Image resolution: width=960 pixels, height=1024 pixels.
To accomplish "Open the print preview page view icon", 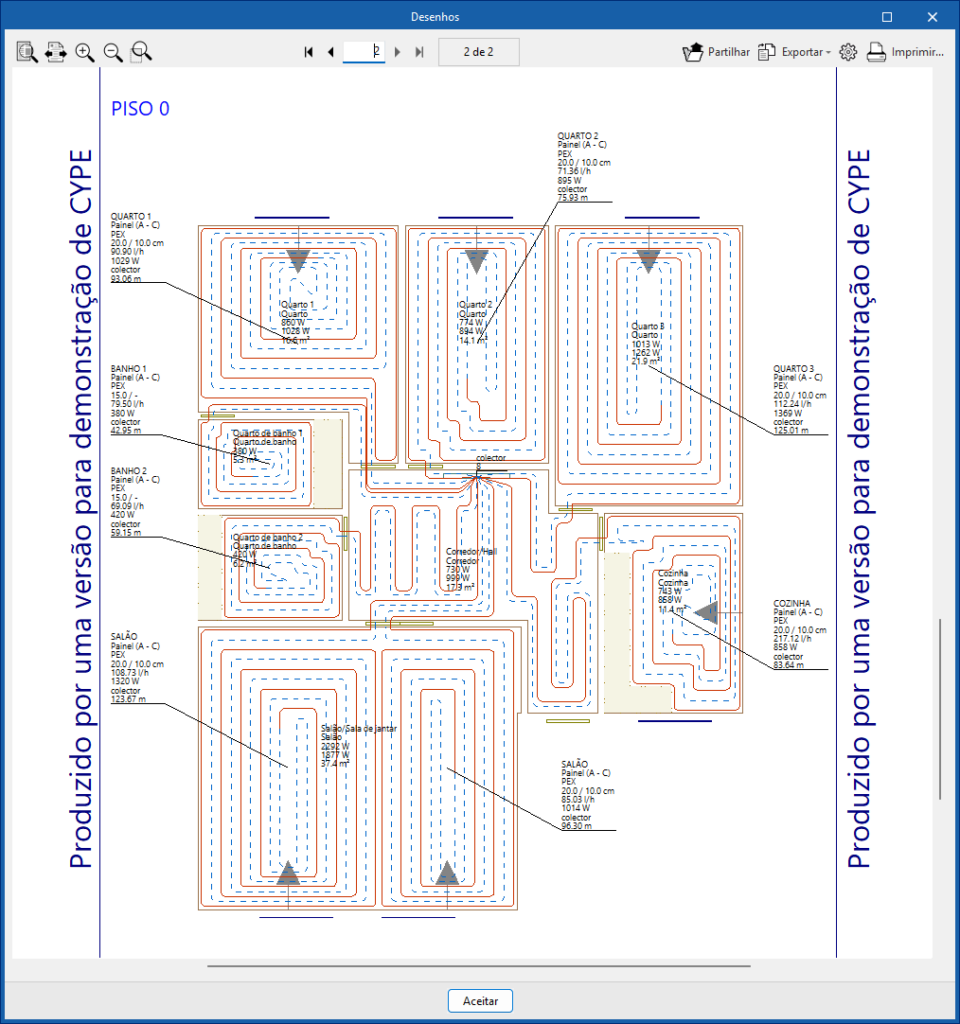I will [27, 52].
